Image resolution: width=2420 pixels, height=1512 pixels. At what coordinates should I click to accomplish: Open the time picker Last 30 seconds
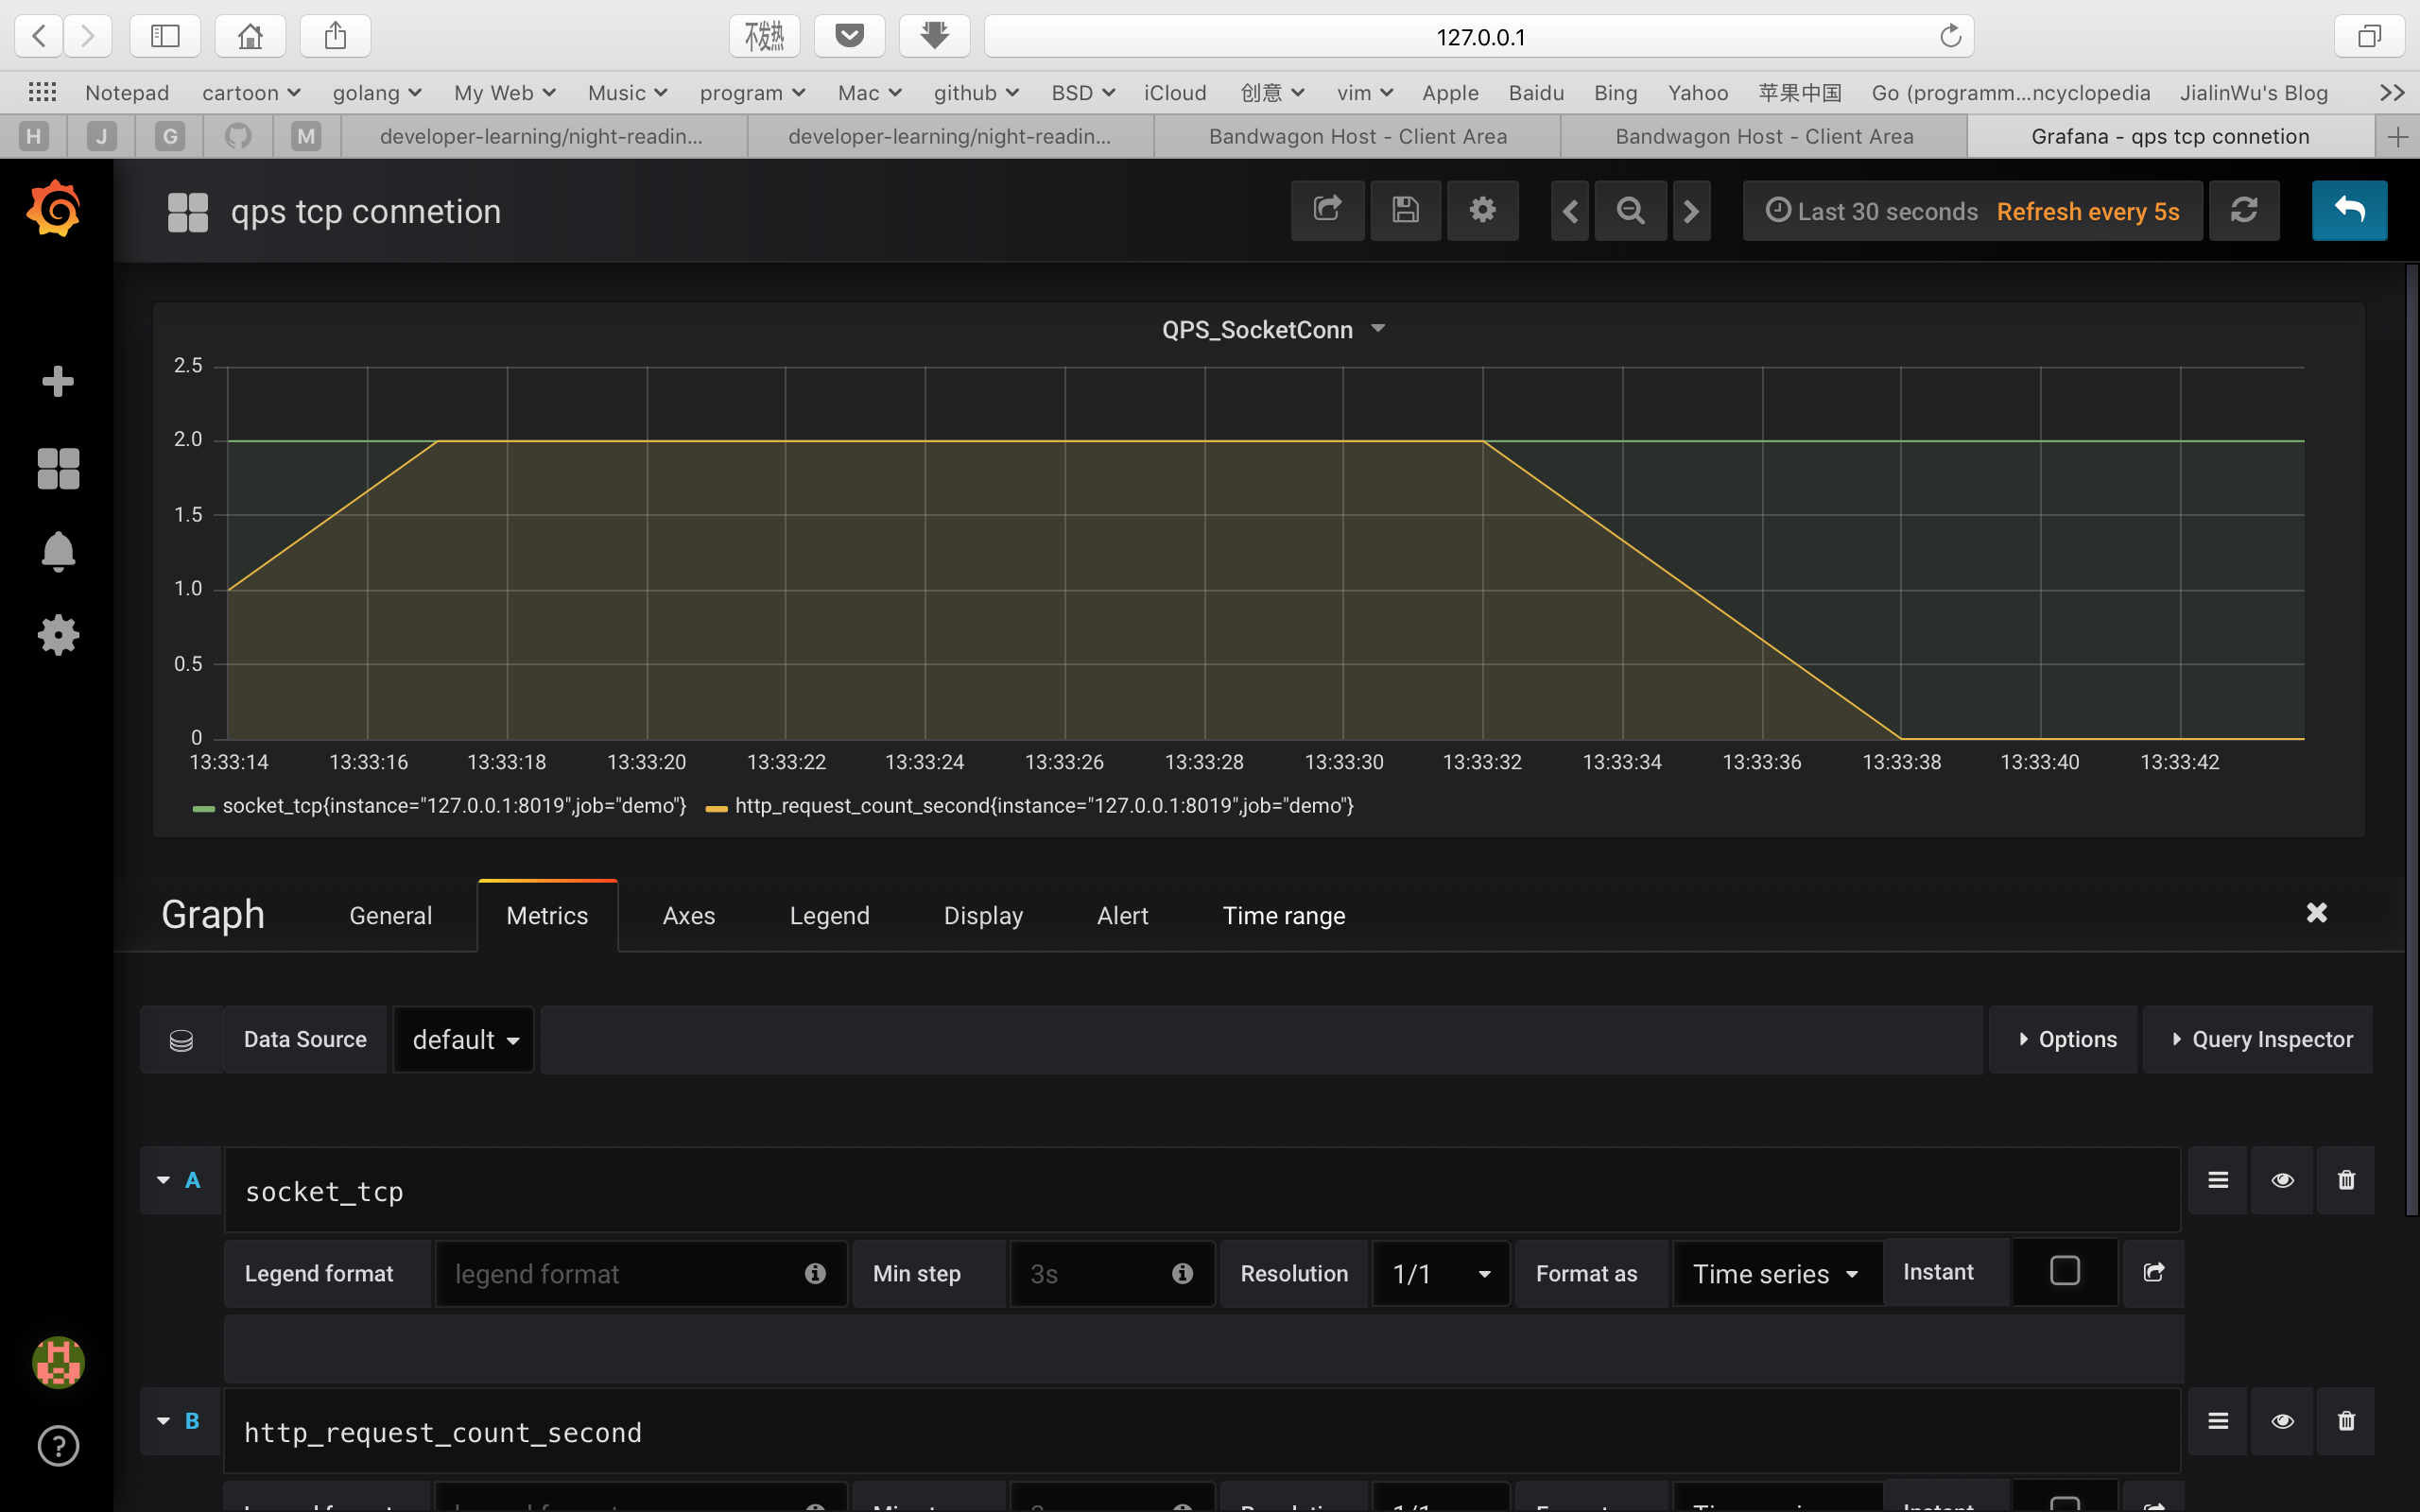click(x=1973, y=211)
